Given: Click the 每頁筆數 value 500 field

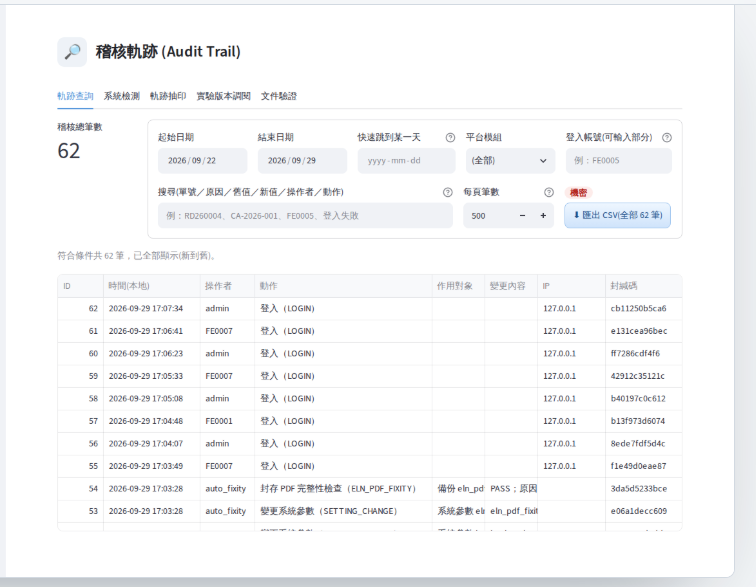Looking at the screenshot, I should pos(488,216).
